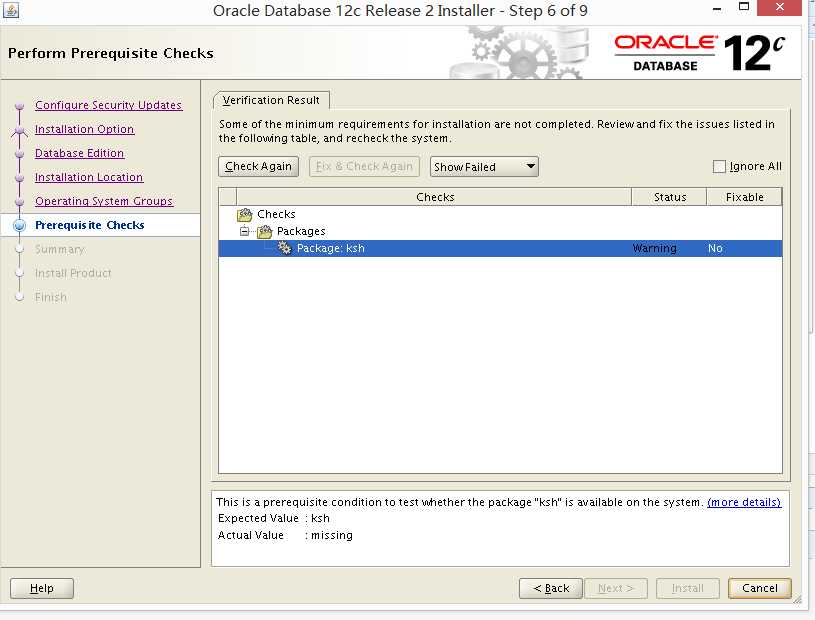Click the Fix & Check Again button
Image resolution: width=815 pixels, height=620 pixels.
tap(364, 166)
